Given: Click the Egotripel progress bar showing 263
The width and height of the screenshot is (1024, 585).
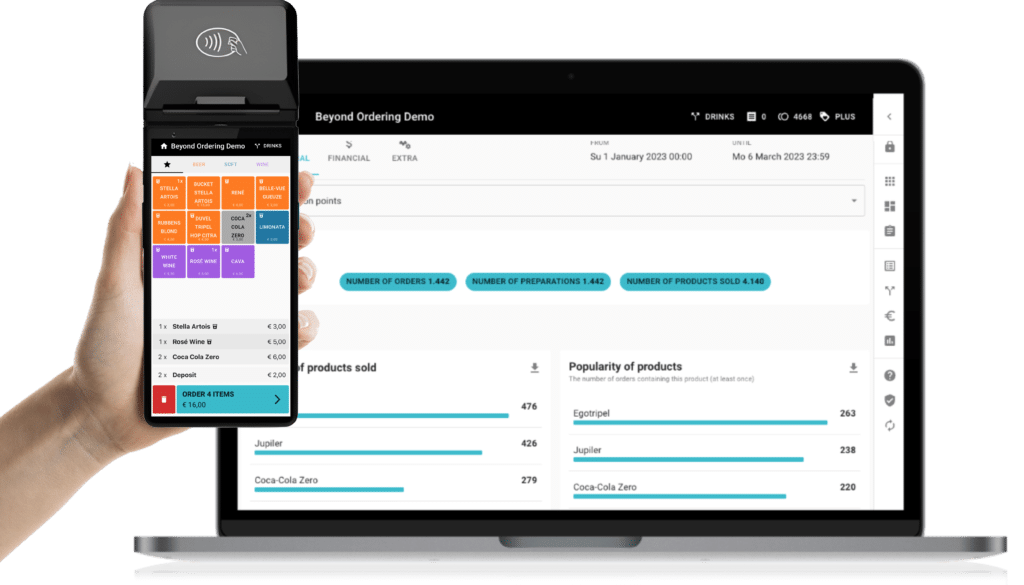Looking at the screenshot, I should tap(700, 423).
